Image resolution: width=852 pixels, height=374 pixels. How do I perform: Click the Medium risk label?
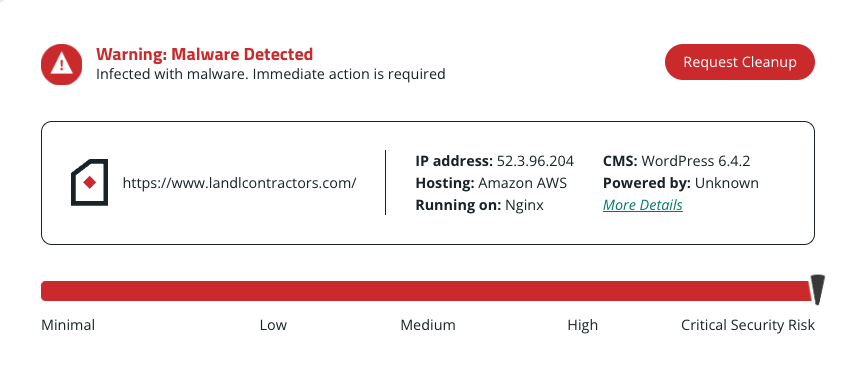click(x=428, y=325)
